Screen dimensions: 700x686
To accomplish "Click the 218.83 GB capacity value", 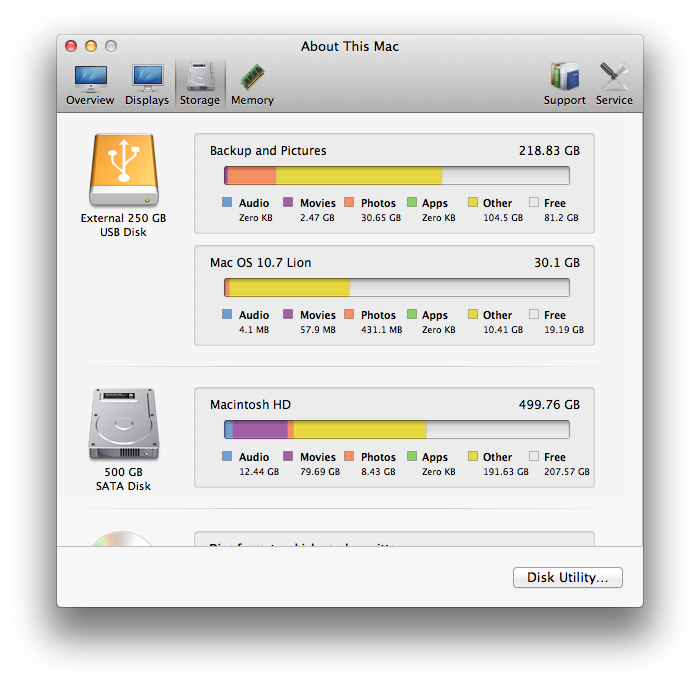I will (x=549, y=151).
